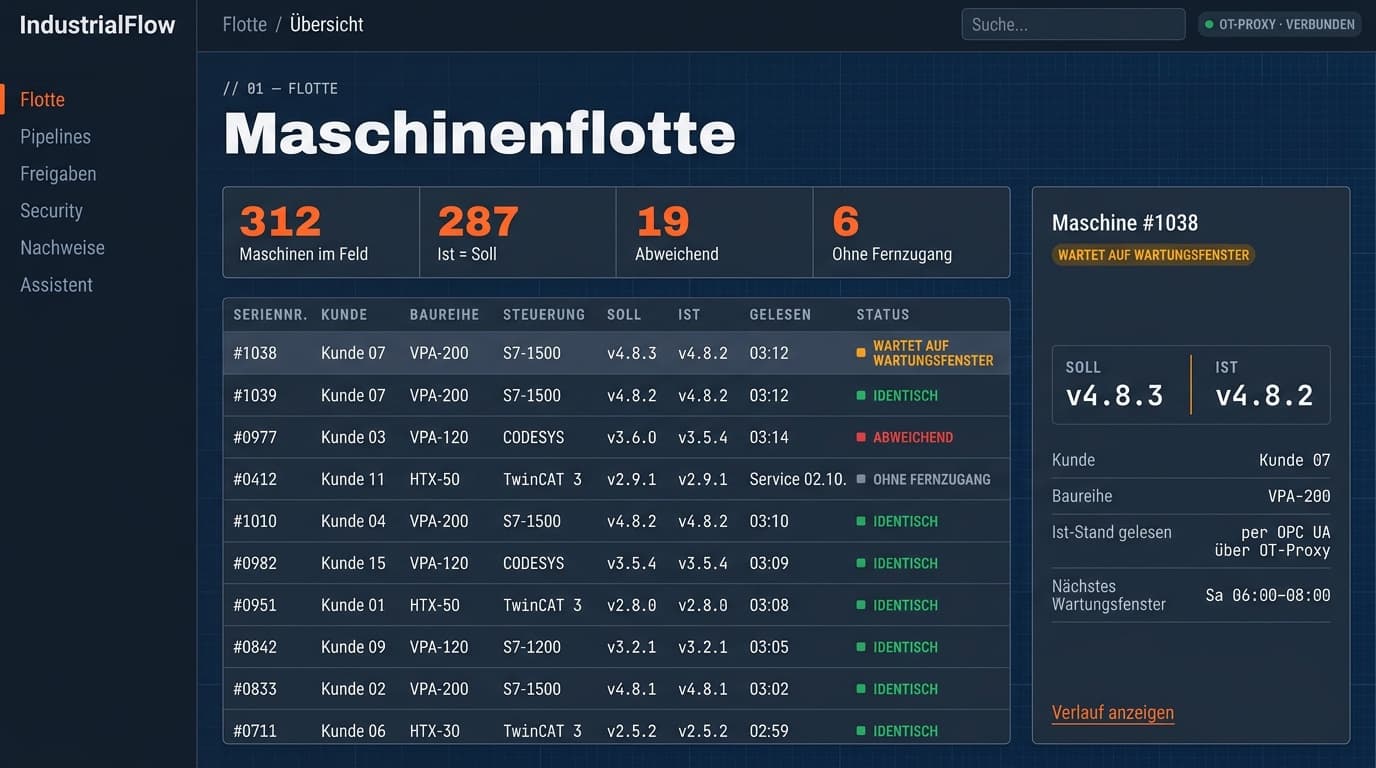Click the ABWEICHEND status label

(913, 437)
